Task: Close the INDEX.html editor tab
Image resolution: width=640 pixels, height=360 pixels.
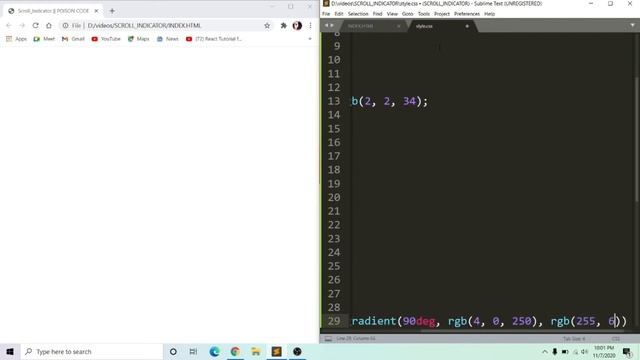Action: click(399, 26)
